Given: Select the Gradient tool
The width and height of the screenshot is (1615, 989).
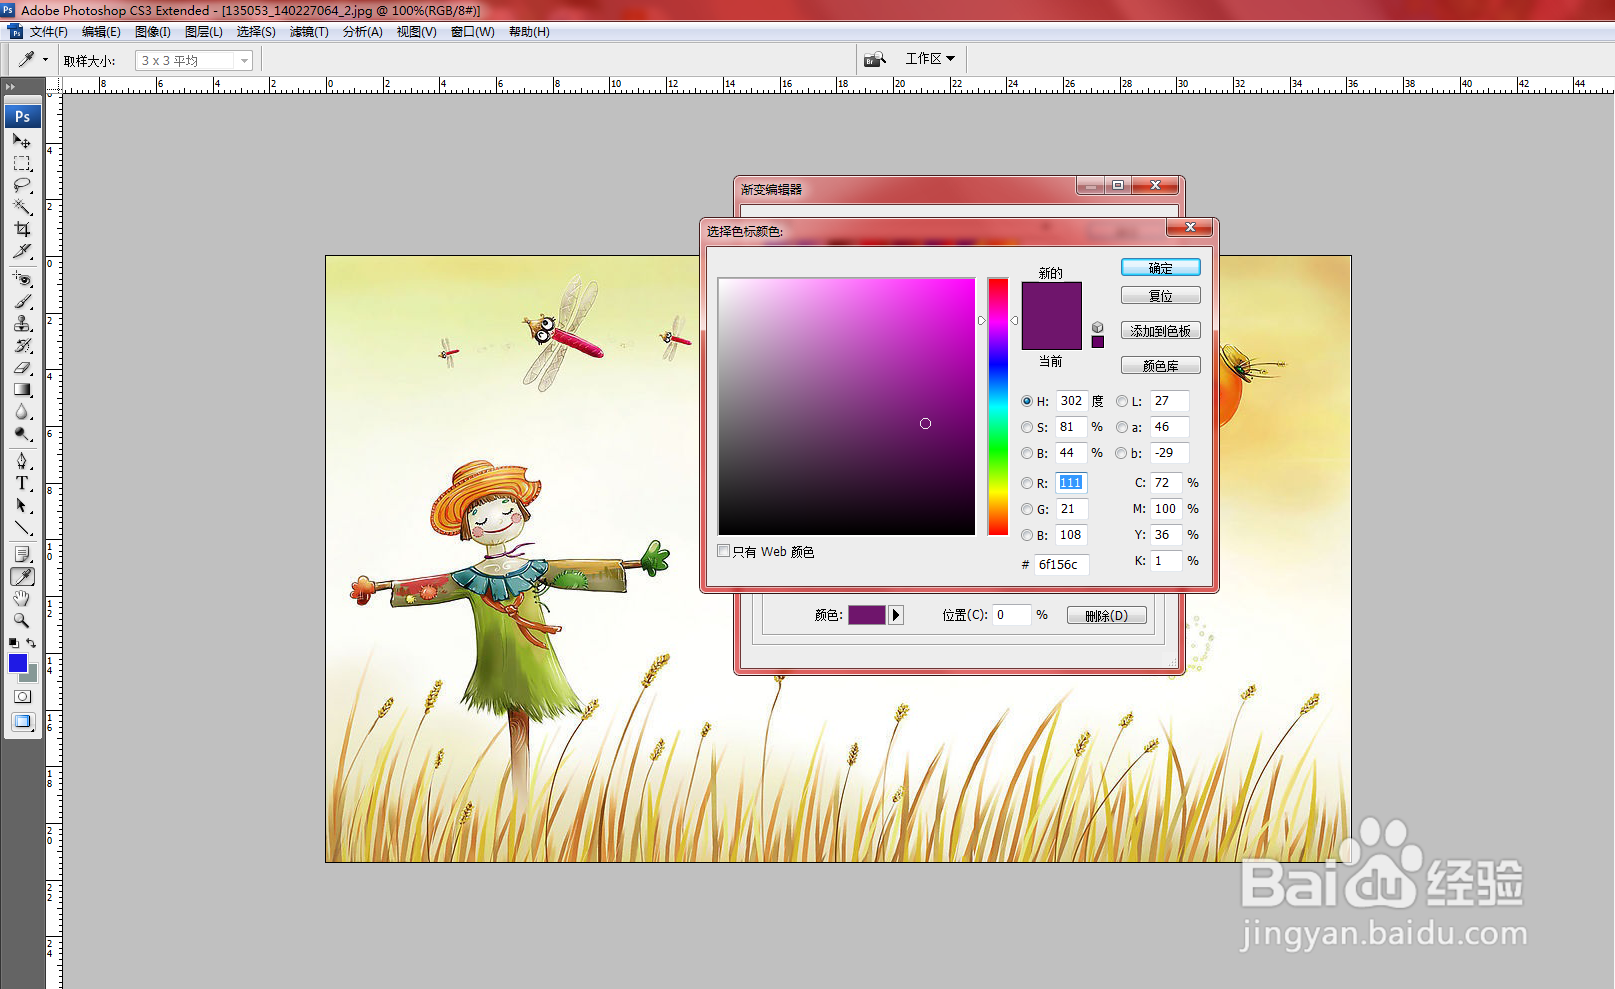Looking at the screenshot, I should (22, 389).
